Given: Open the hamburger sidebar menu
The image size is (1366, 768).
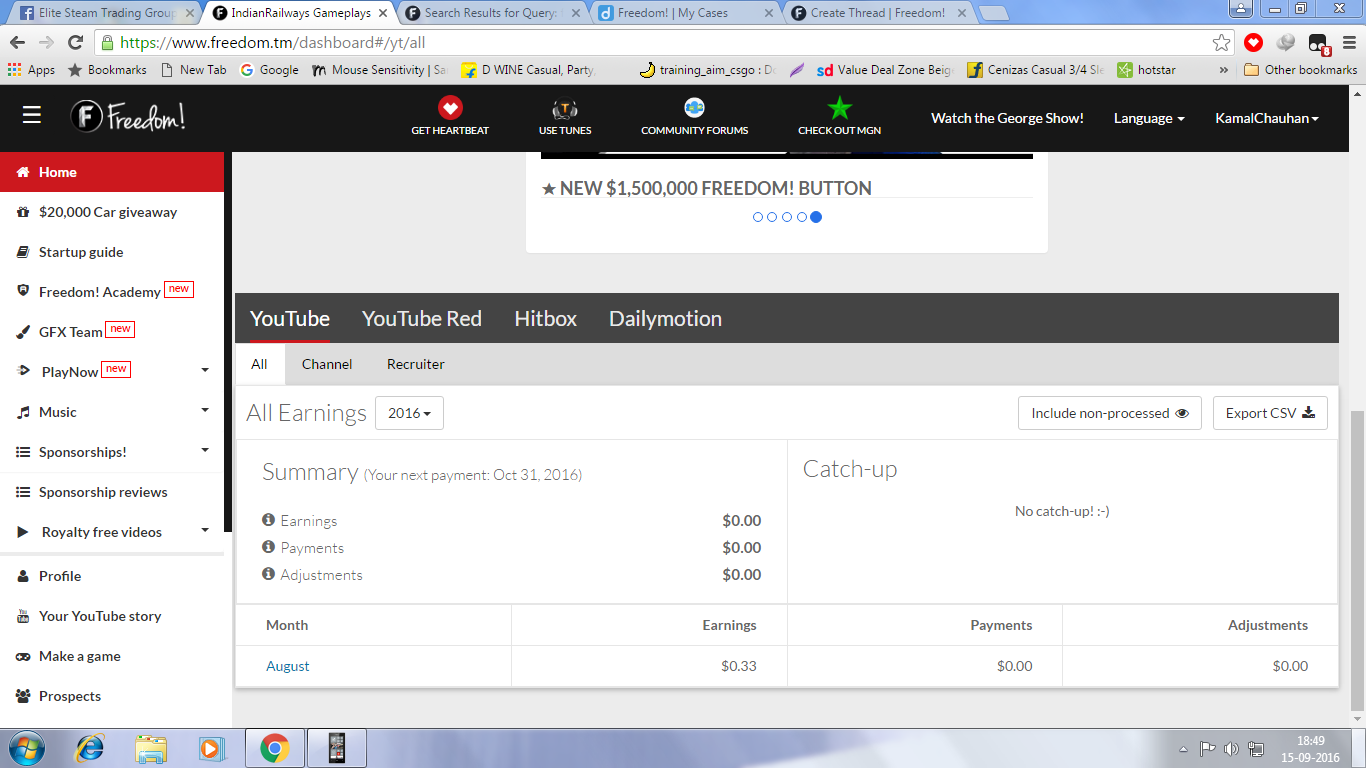Looking at the screenshot, I should (x=32, y=116).
